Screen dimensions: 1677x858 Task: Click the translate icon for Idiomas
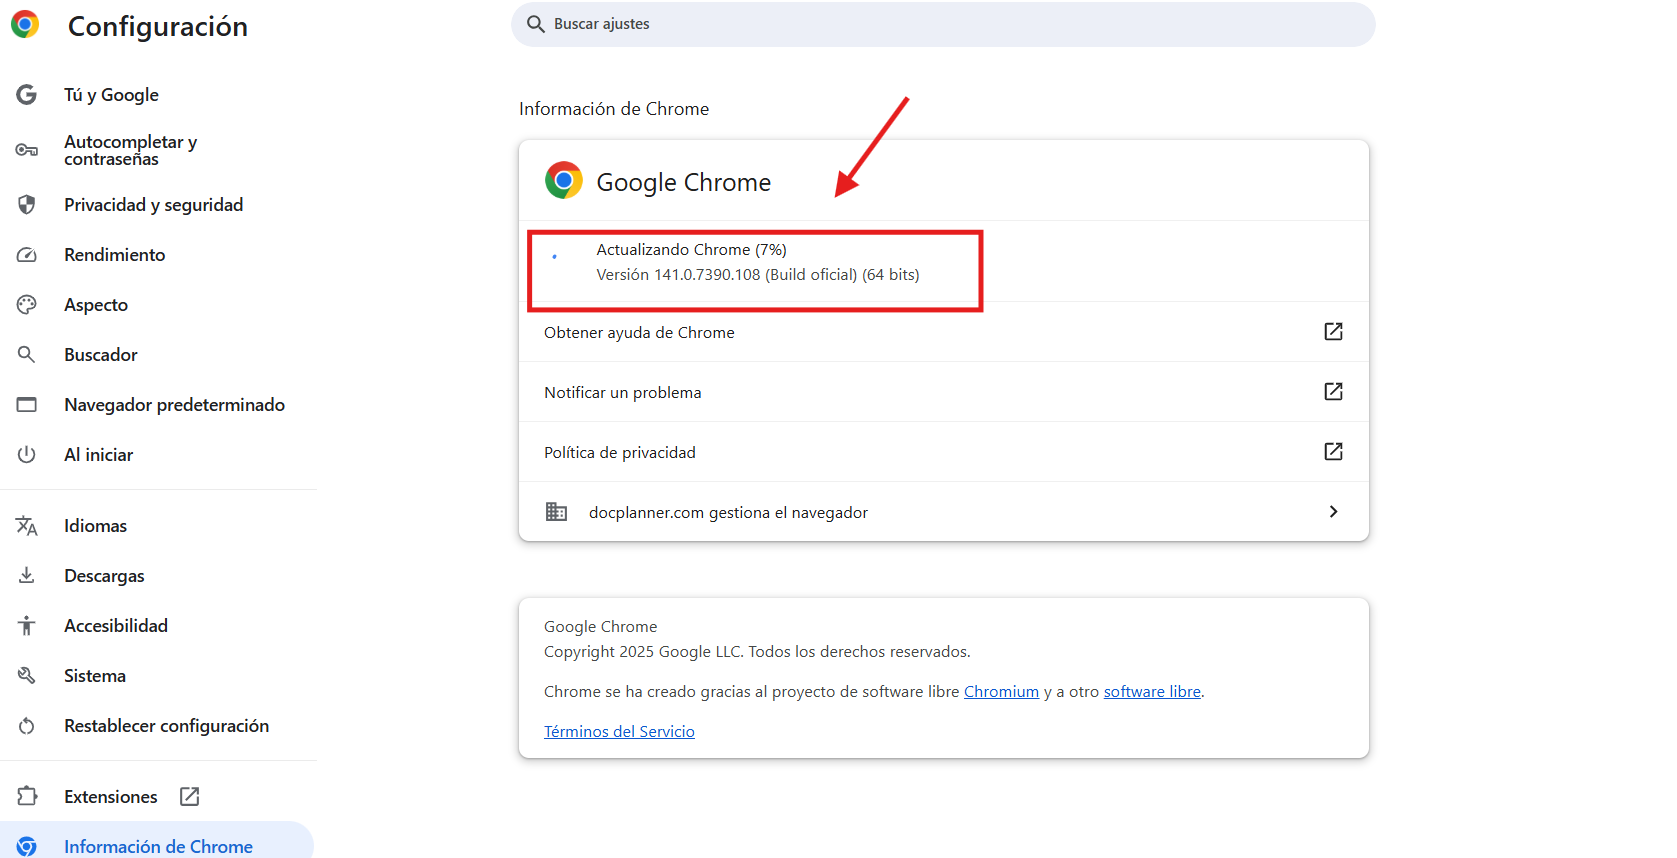click(x=27, y=526)
